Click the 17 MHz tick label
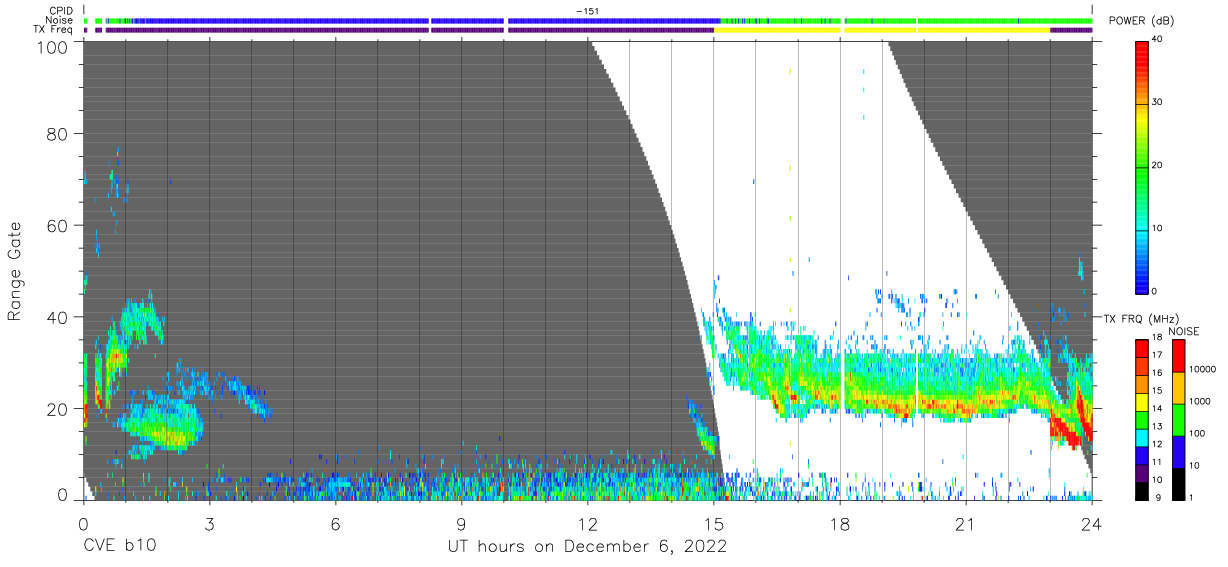The height and width of the screenshot is (567, 1228). (x=1159, y=355)
